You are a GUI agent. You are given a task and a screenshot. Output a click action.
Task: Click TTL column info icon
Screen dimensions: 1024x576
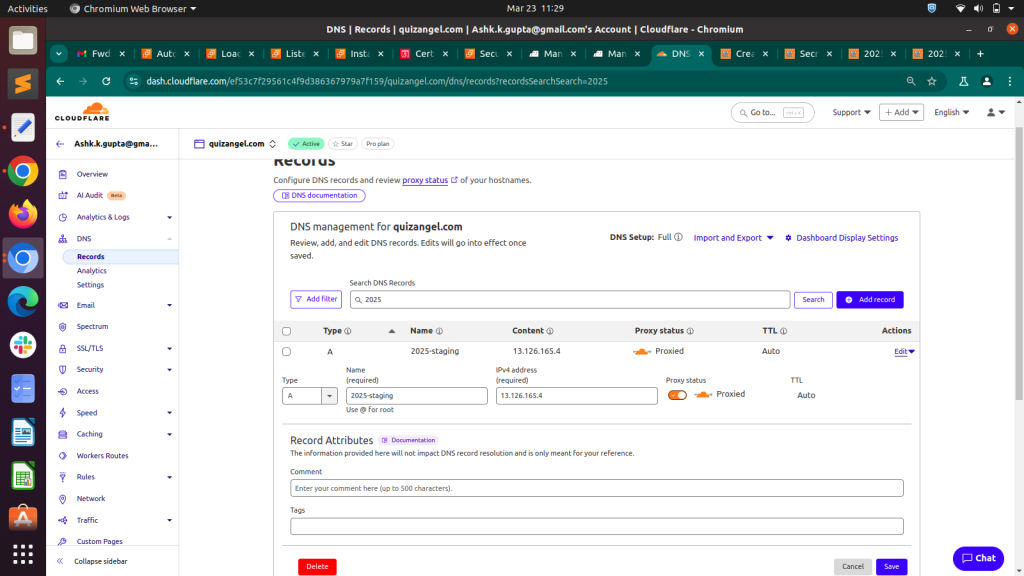(x=784, y=331)
